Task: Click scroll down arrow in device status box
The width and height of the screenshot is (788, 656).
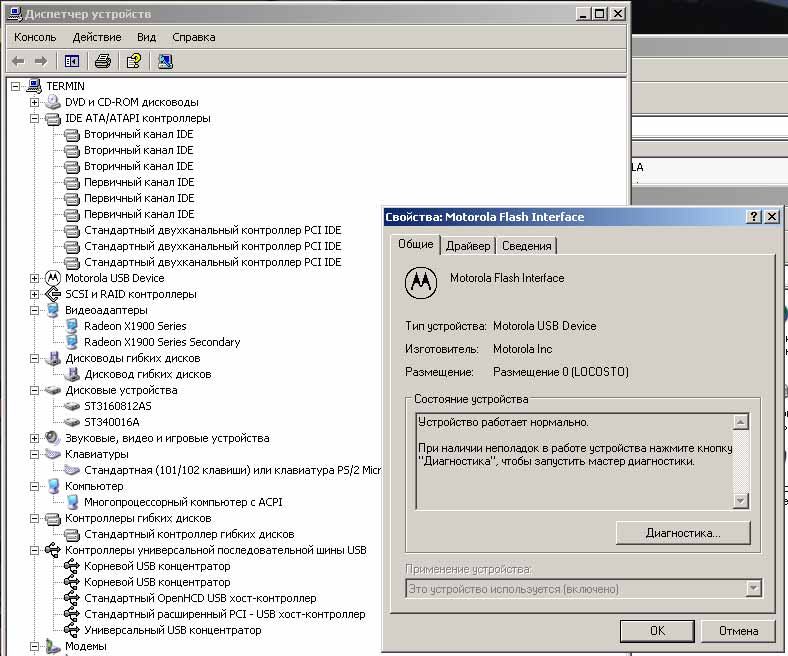Action: point(740,500)
